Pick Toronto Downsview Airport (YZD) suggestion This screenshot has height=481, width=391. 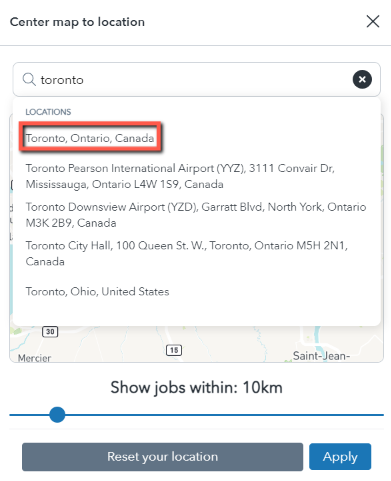point(196,215)
